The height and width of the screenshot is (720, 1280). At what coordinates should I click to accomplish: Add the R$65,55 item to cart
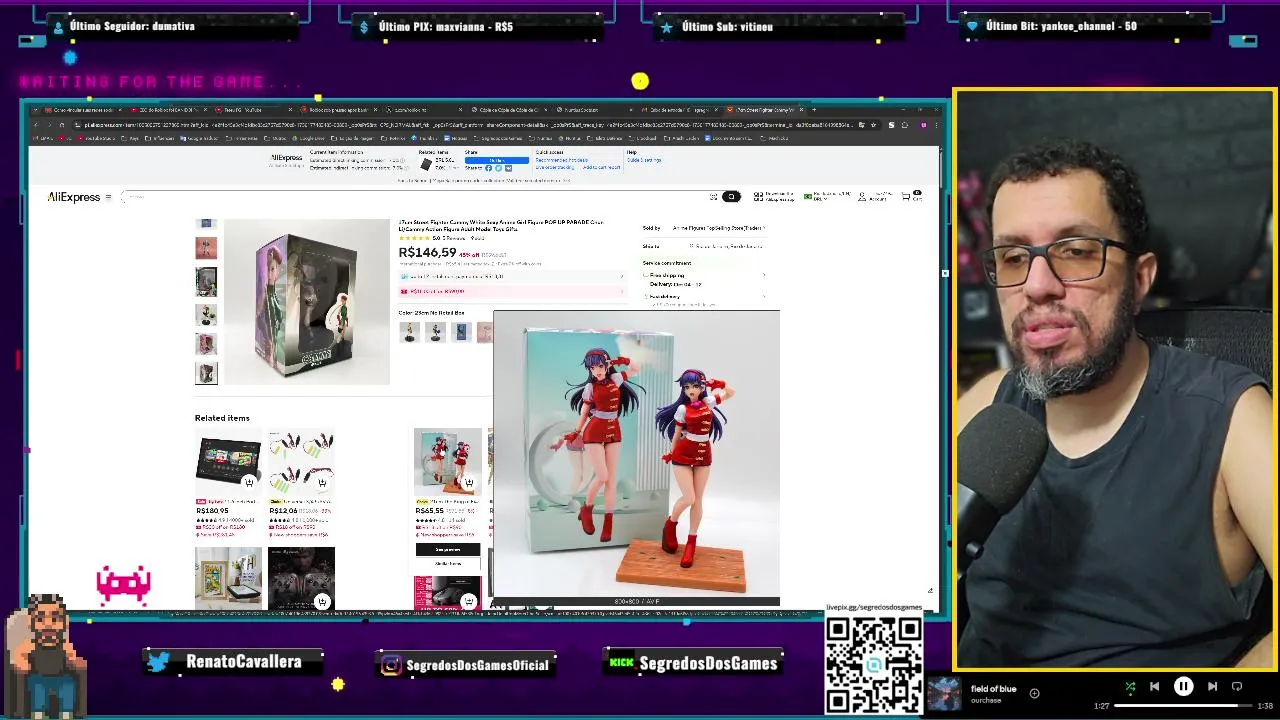(468, 483)
